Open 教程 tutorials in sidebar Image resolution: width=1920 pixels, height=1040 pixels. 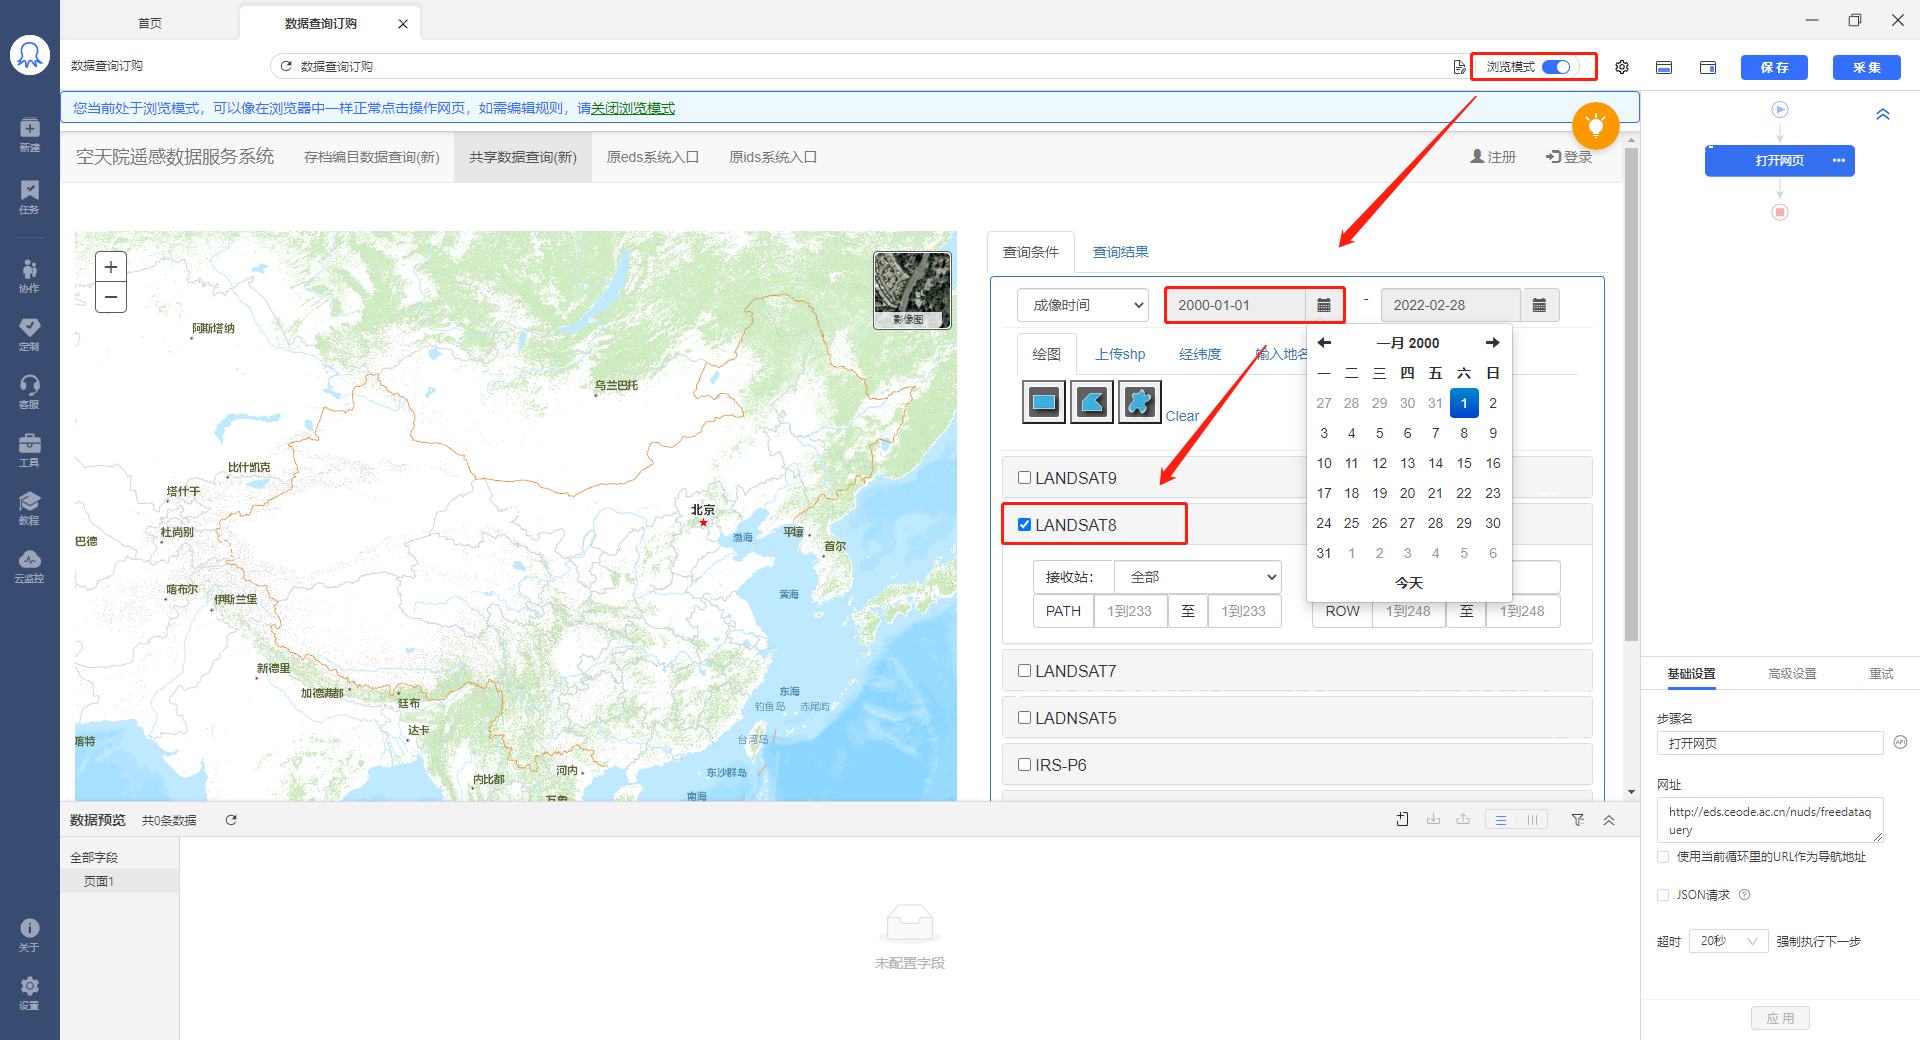[x=30, y=507]
